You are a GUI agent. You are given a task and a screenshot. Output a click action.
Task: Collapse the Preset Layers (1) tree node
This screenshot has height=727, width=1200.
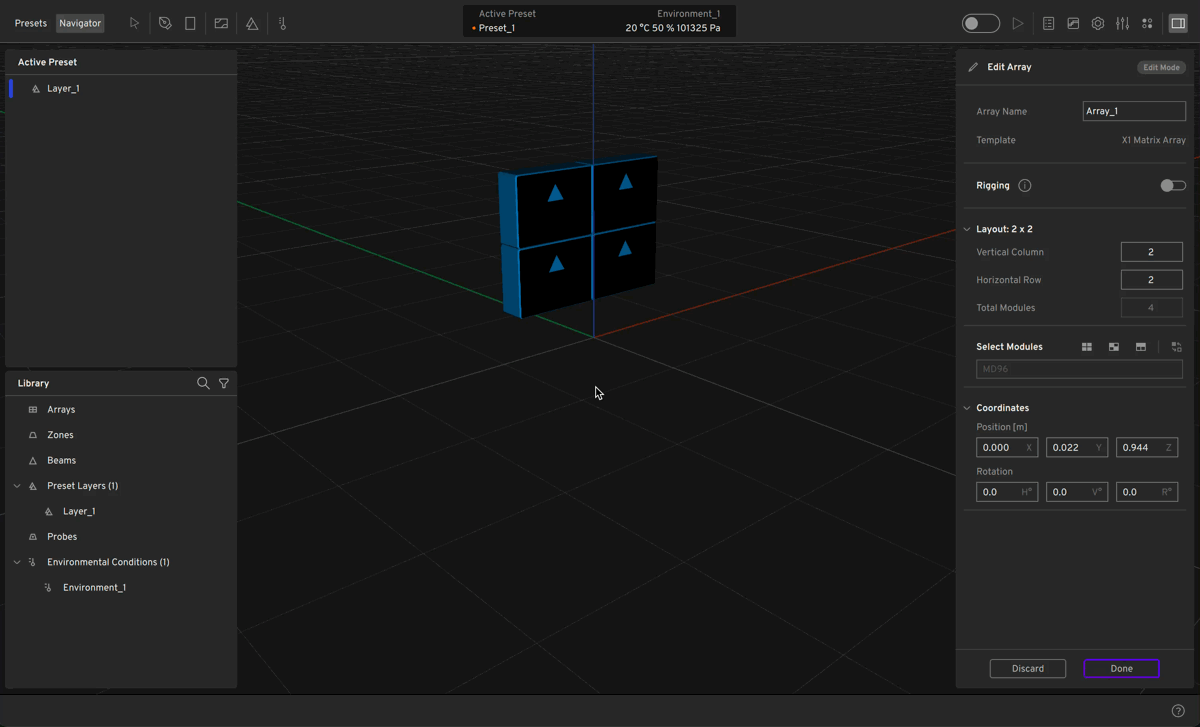(x=17, y=486)
